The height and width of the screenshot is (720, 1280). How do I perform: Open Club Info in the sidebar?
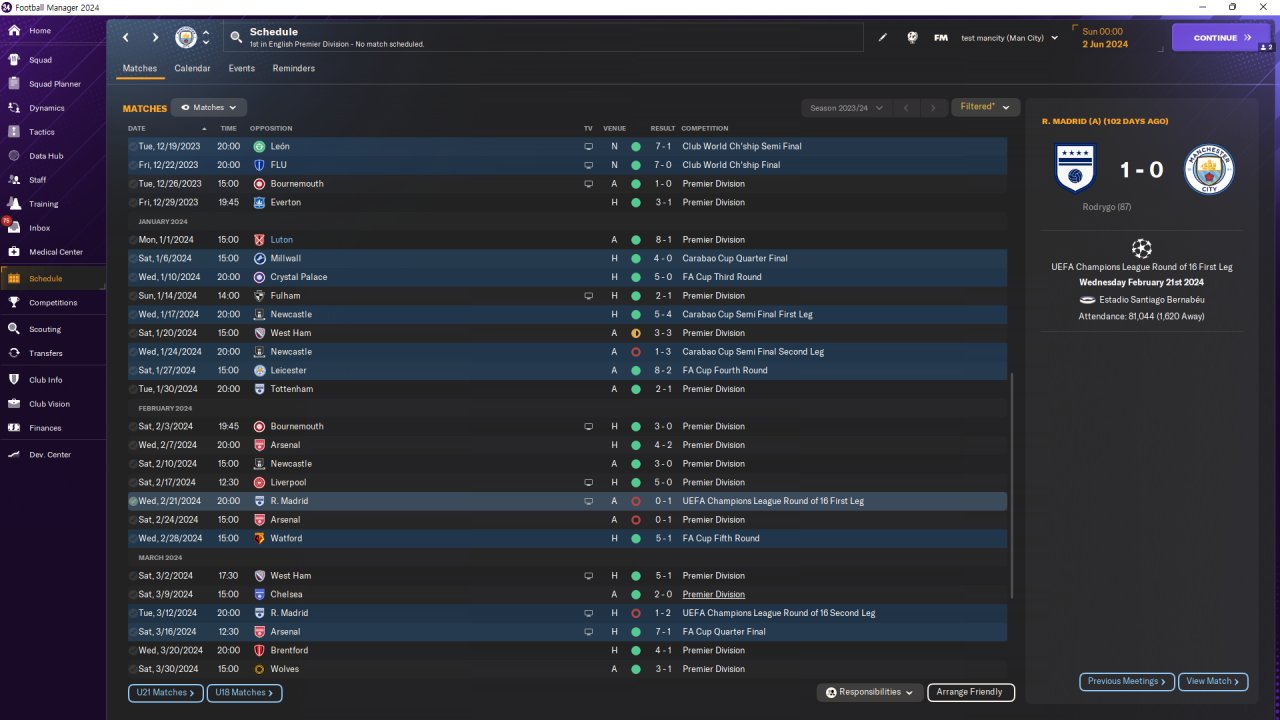46,380
